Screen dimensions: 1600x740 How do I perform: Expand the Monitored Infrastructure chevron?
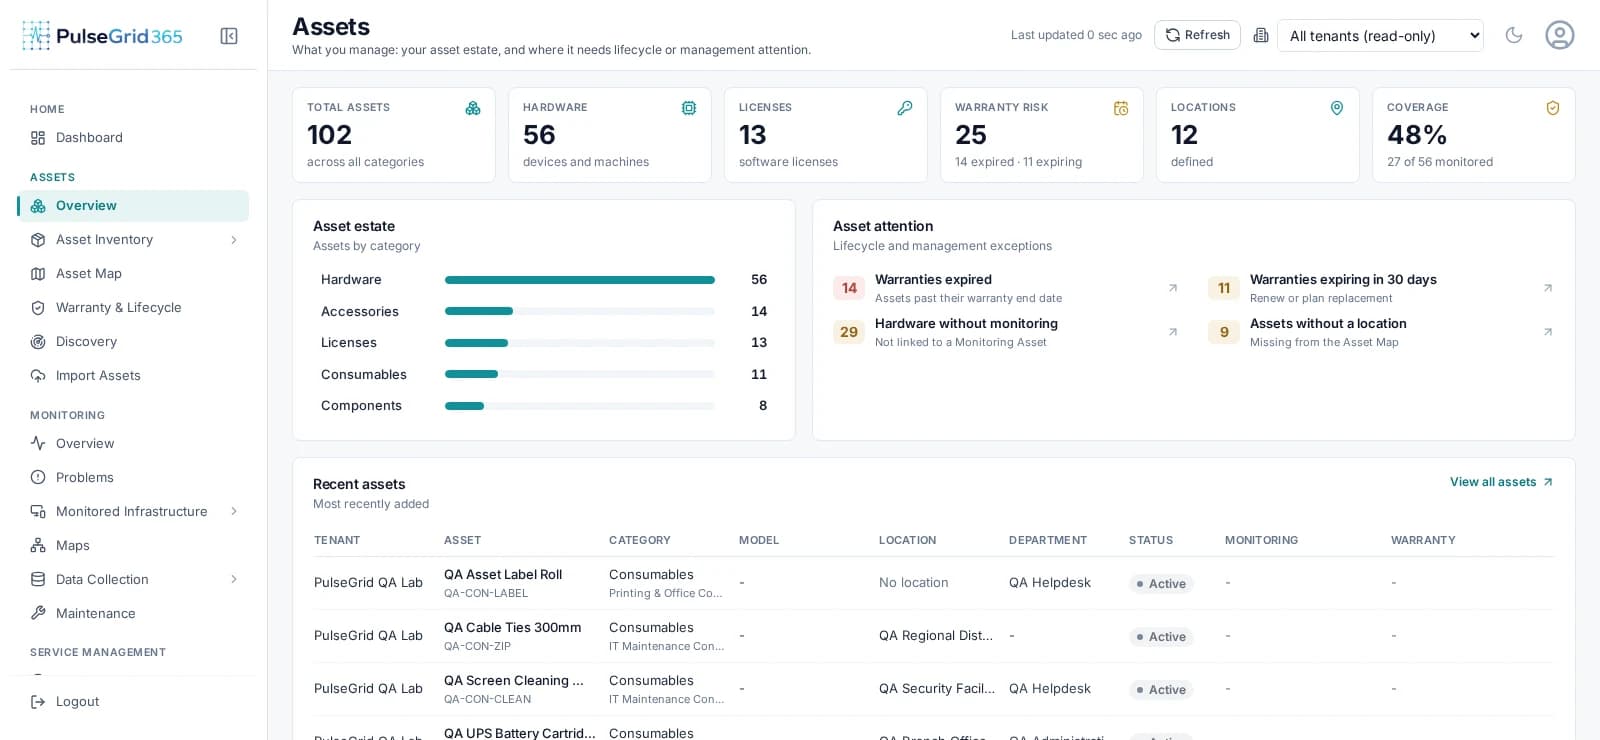pos(234,512)
